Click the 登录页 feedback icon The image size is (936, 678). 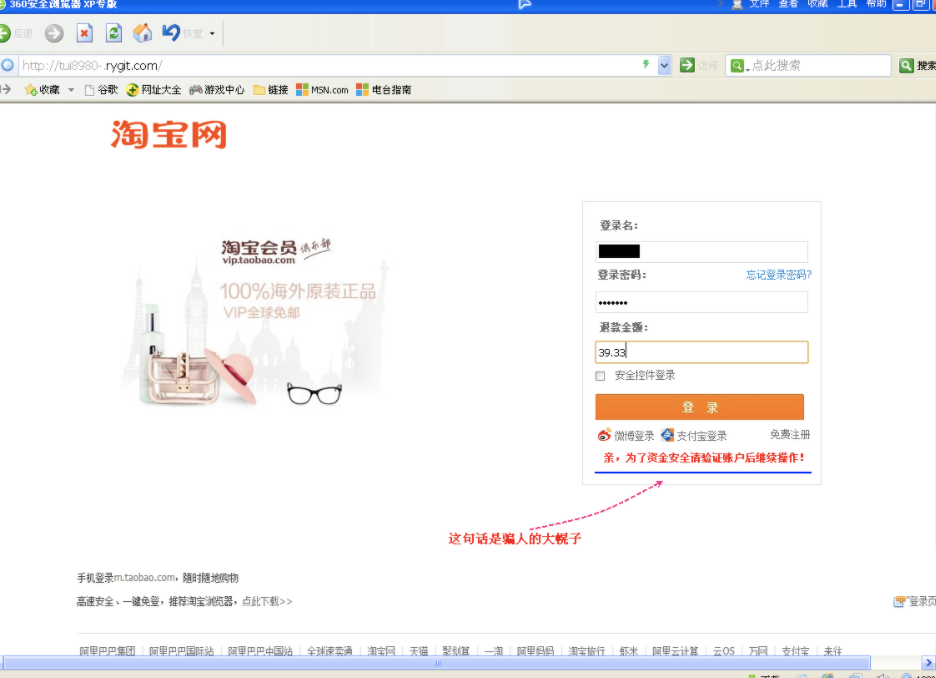tap(899, 602)
